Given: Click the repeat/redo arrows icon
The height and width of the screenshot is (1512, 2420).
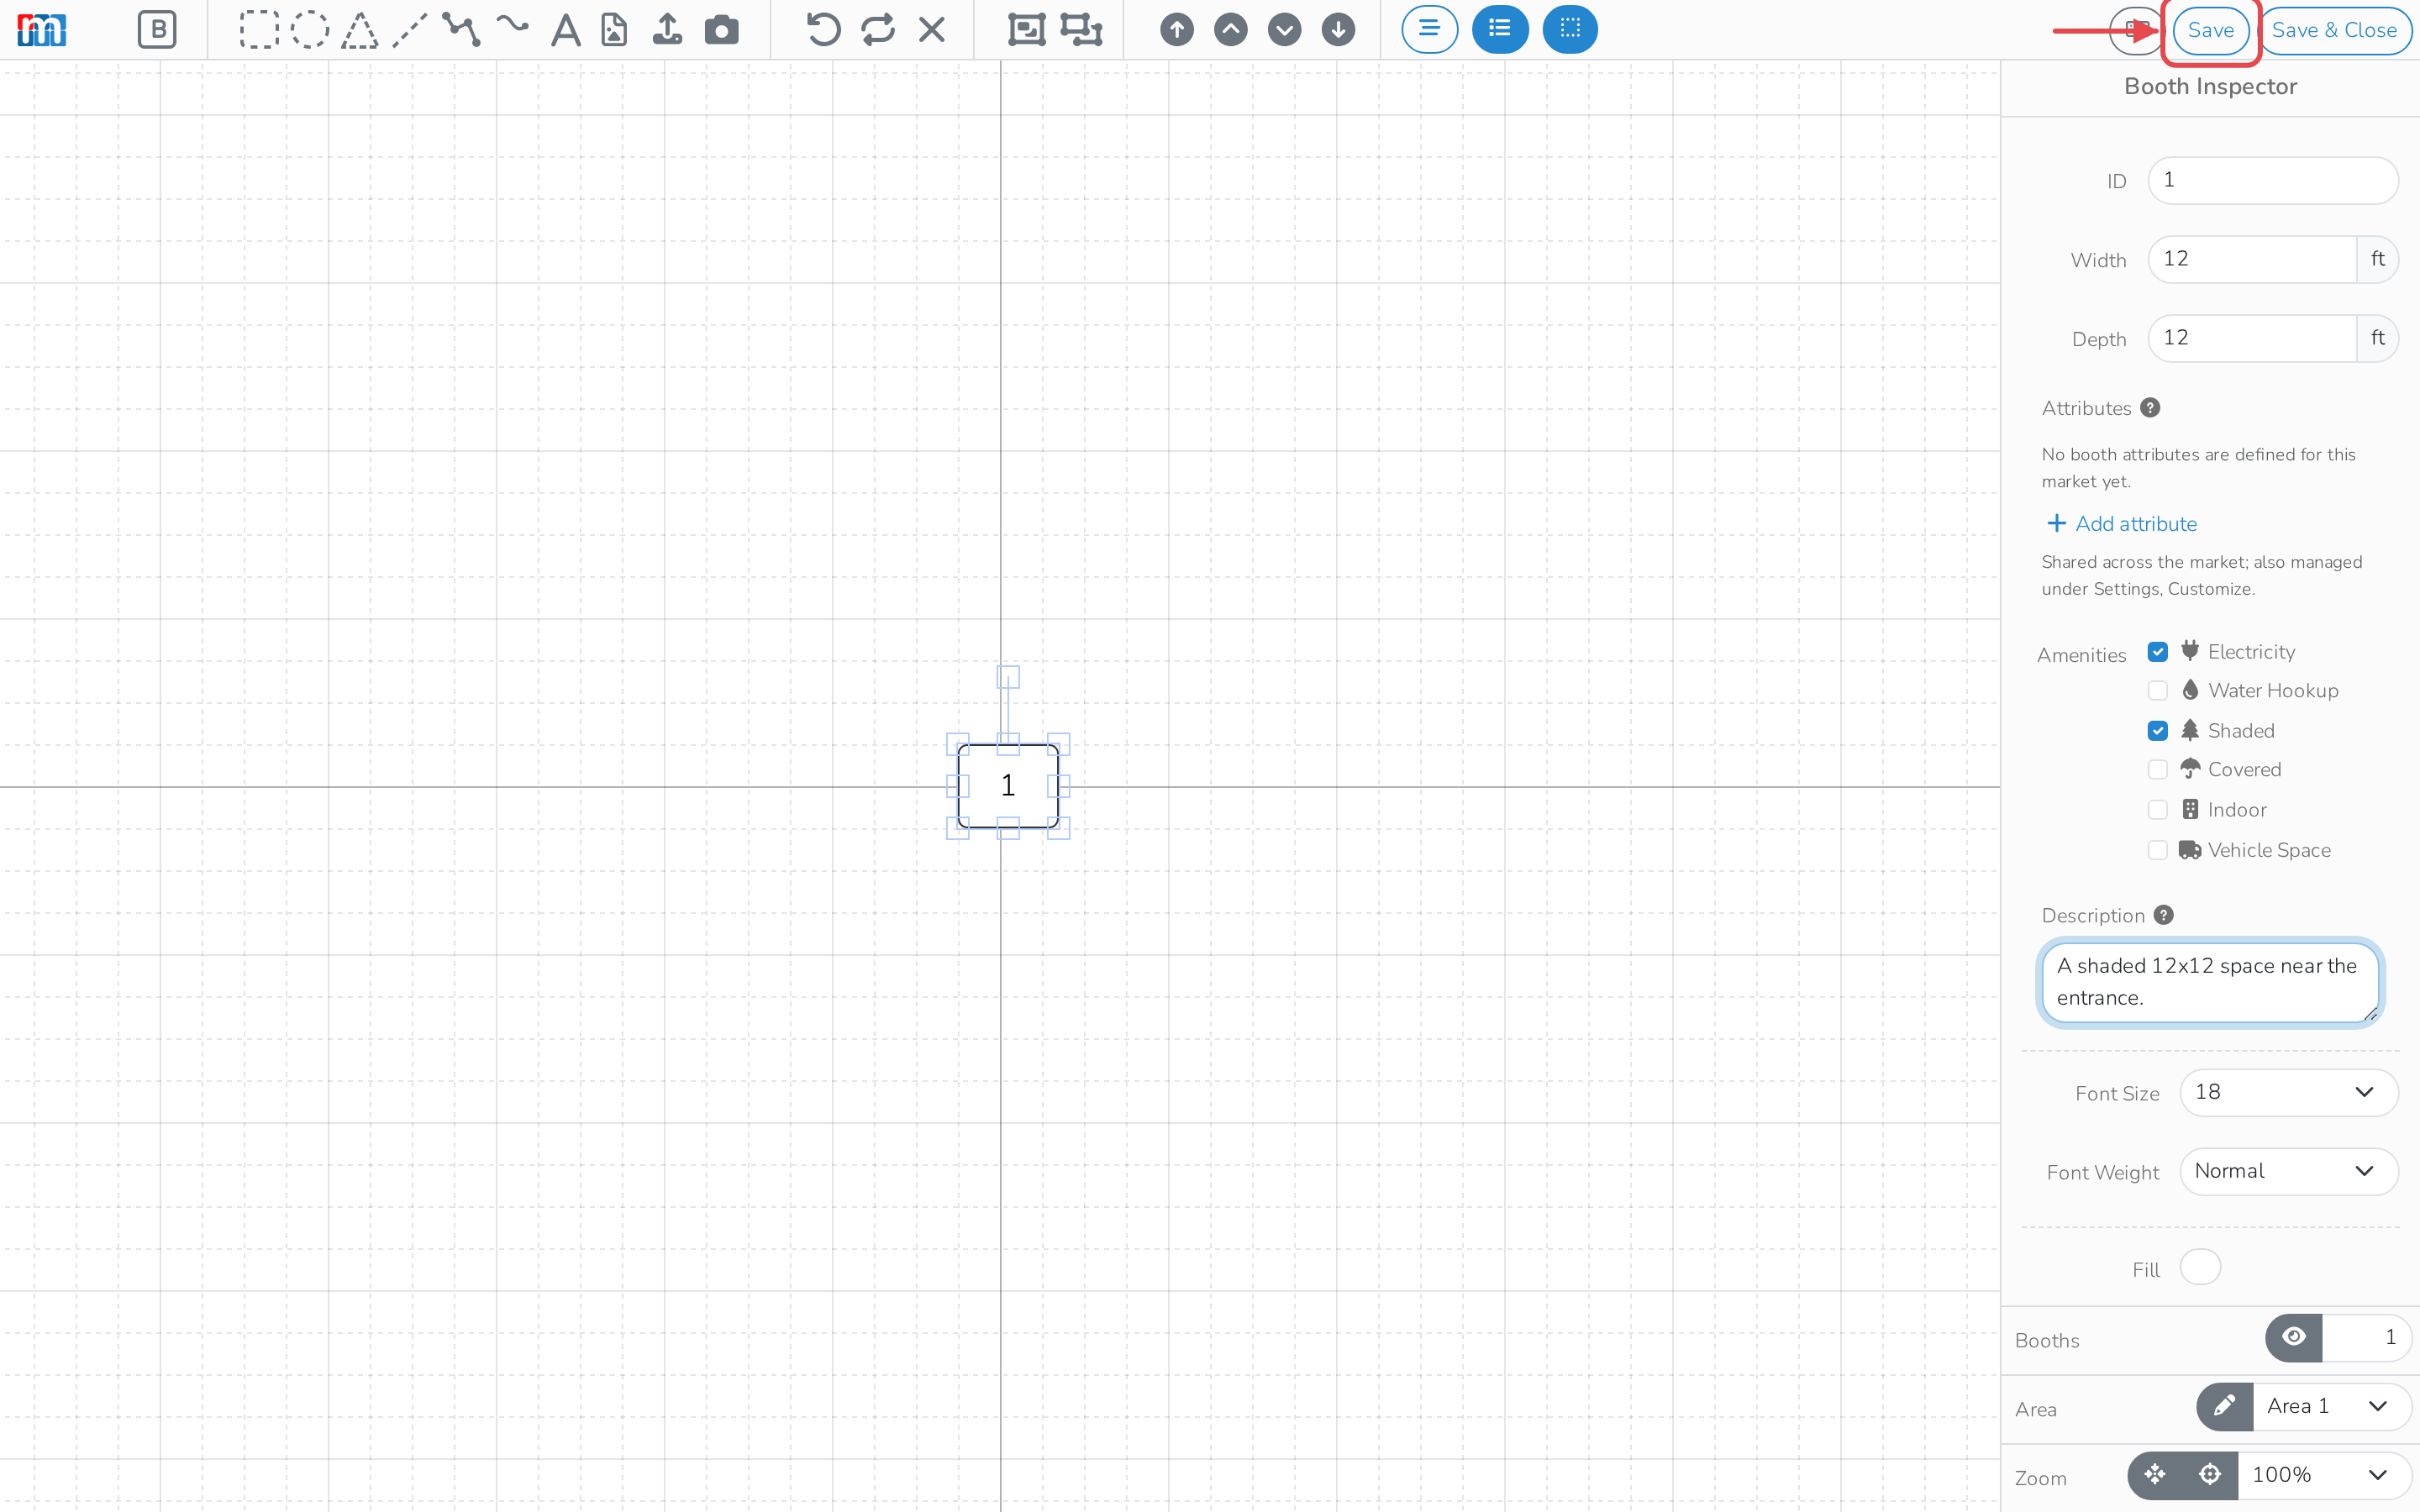Looking at the screenshot, I should (x=877, y=30).
